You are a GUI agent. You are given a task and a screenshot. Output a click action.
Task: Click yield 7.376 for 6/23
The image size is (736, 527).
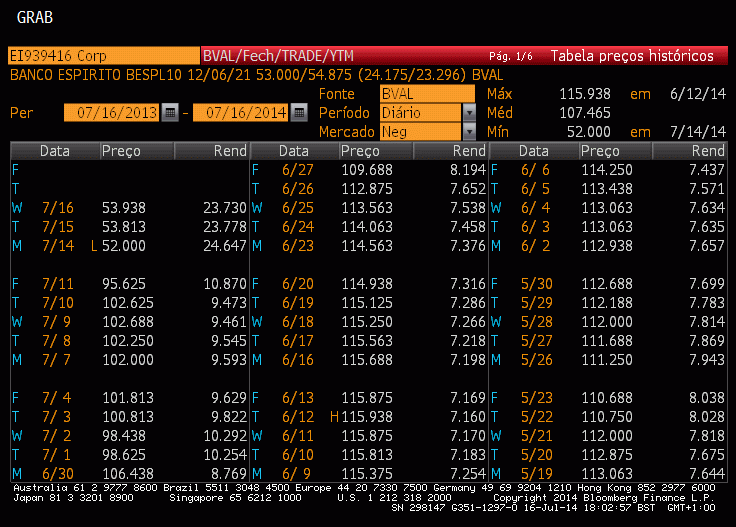(468, 246)
